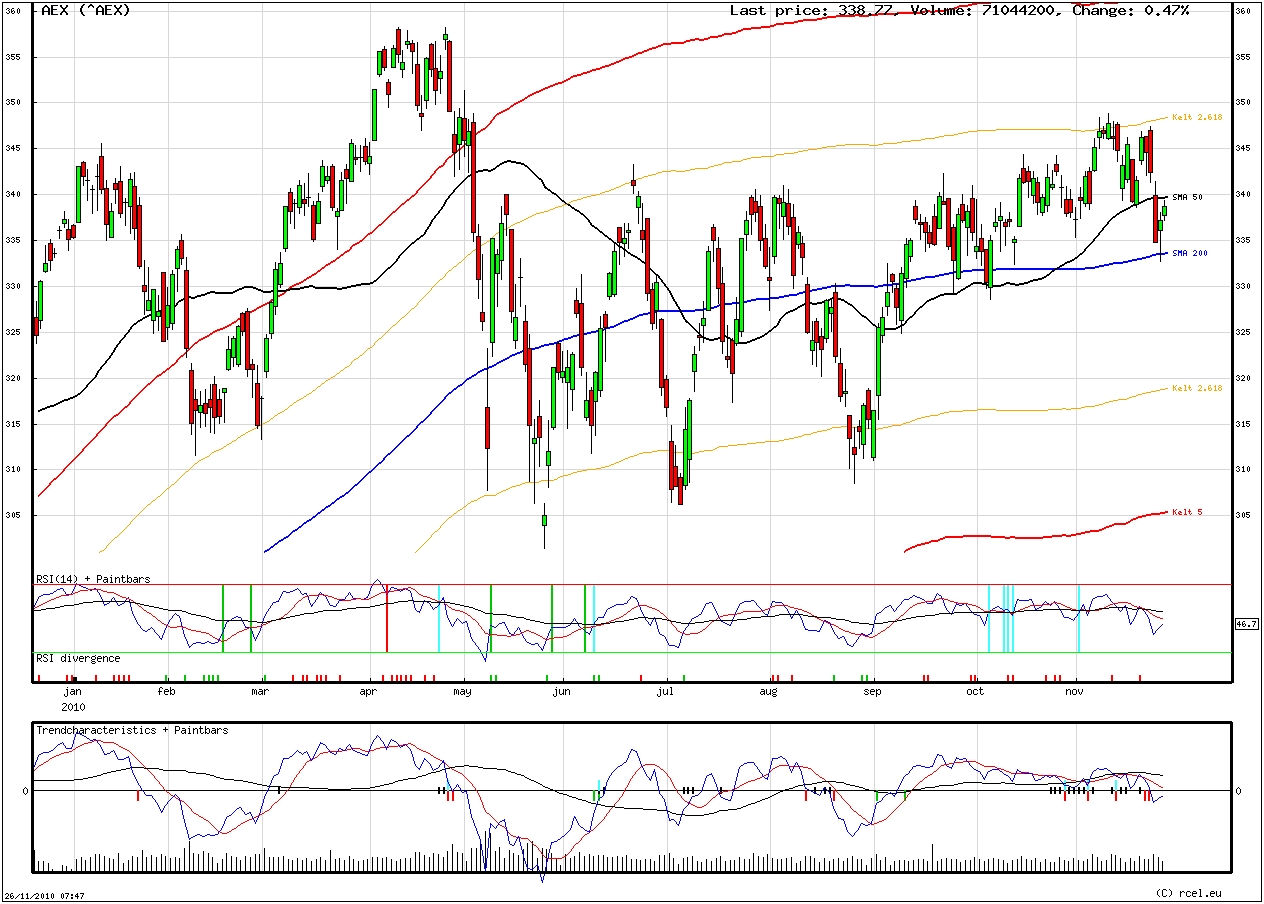
Task: Select the jan month label on time axis
Action: pyautogui.click(x=72, y=691)
